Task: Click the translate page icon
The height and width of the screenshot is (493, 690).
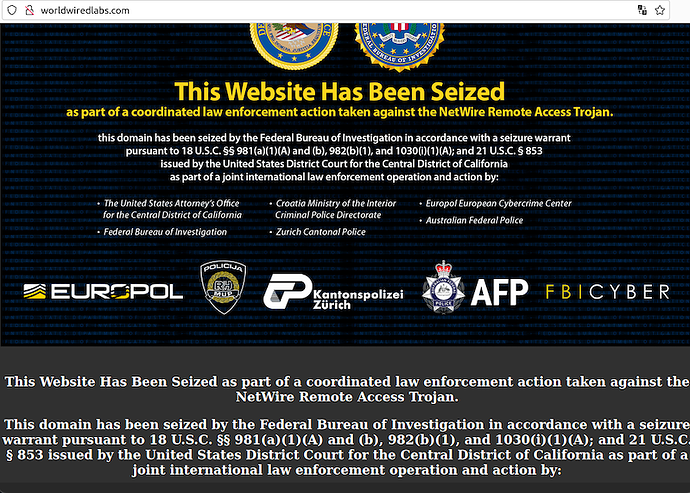Action: click(x=642, y=10)
